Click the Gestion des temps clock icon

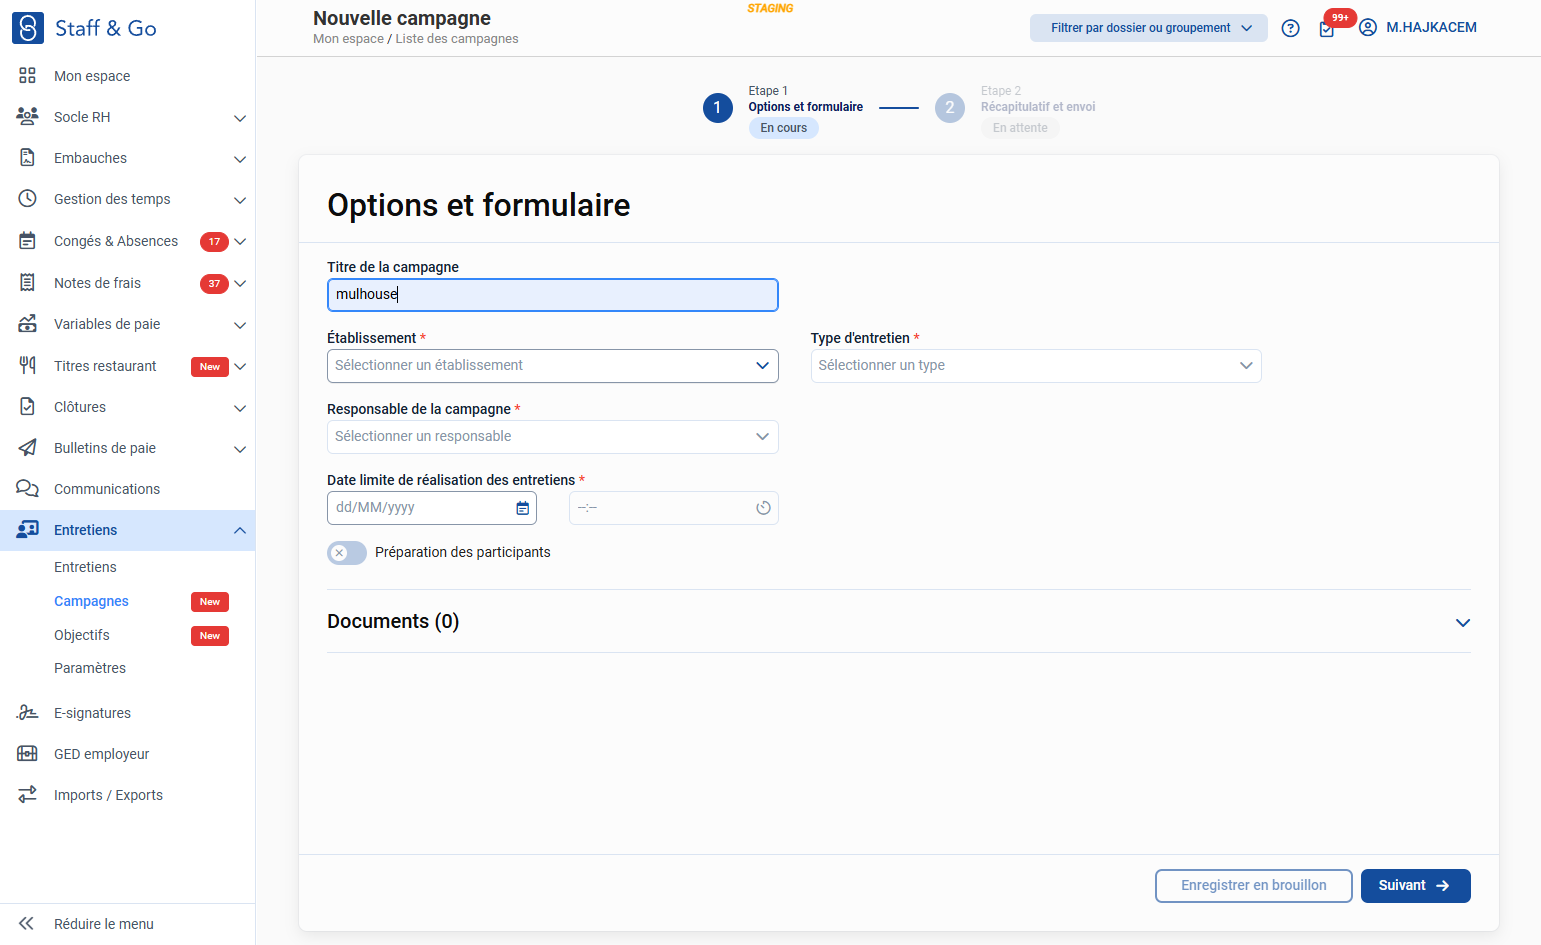[28, 199]
